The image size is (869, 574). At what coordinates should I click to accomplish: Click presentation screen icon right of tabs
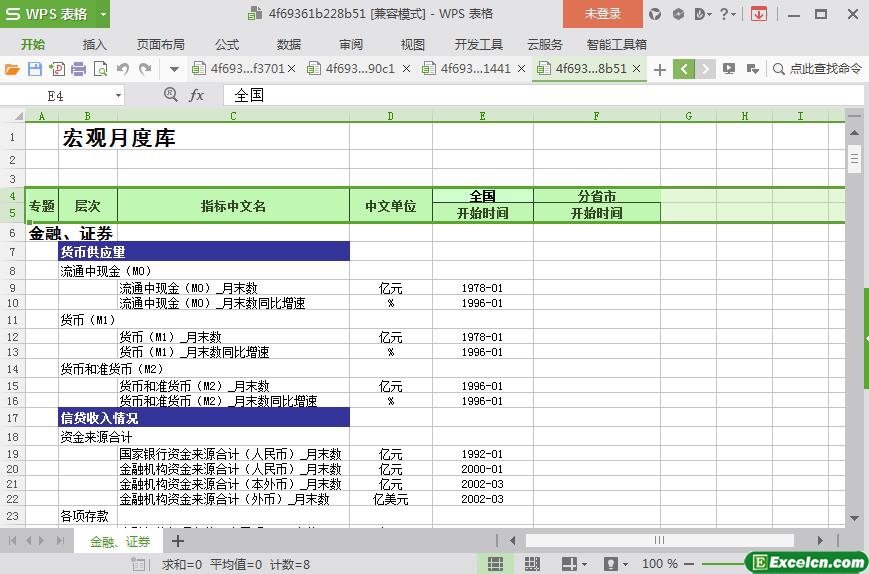[x=729, y=69]
